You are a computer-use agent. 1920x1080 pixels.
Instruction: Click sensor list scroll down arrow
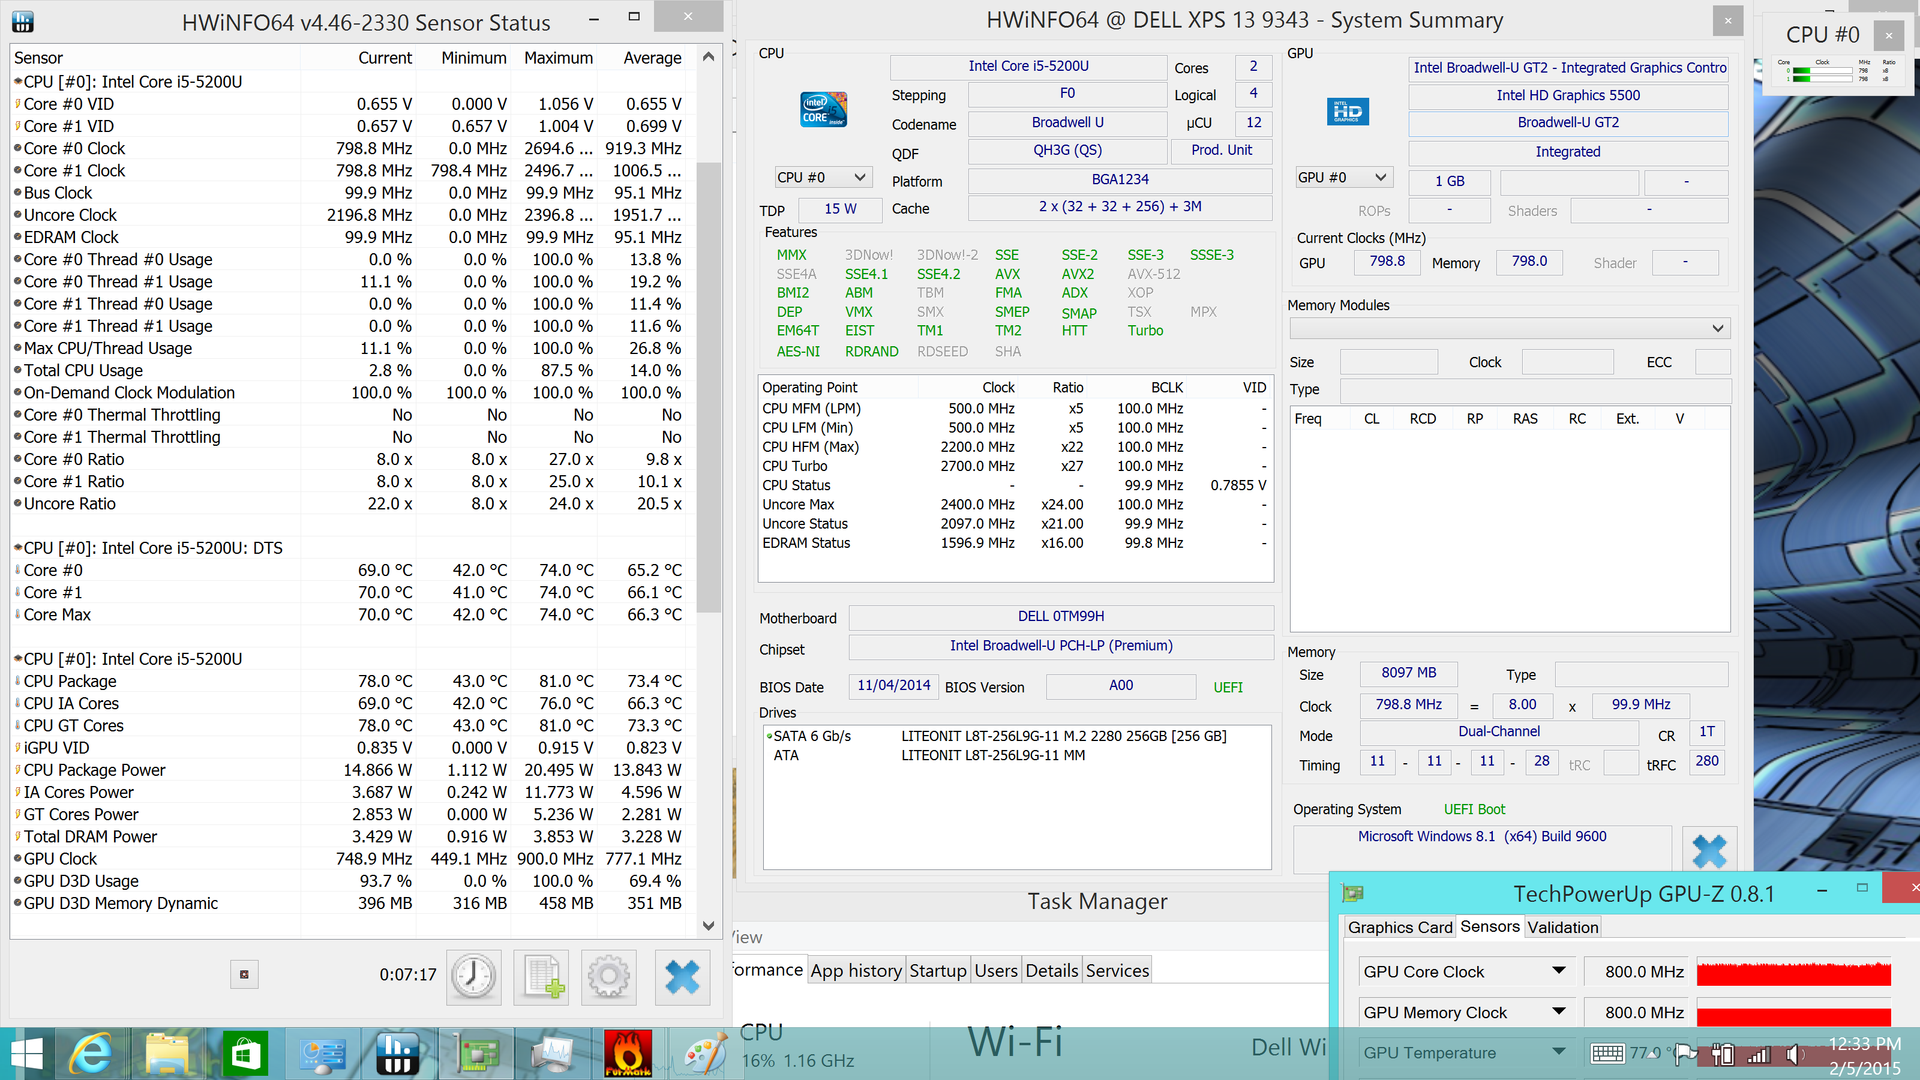(x=708, y=926)
